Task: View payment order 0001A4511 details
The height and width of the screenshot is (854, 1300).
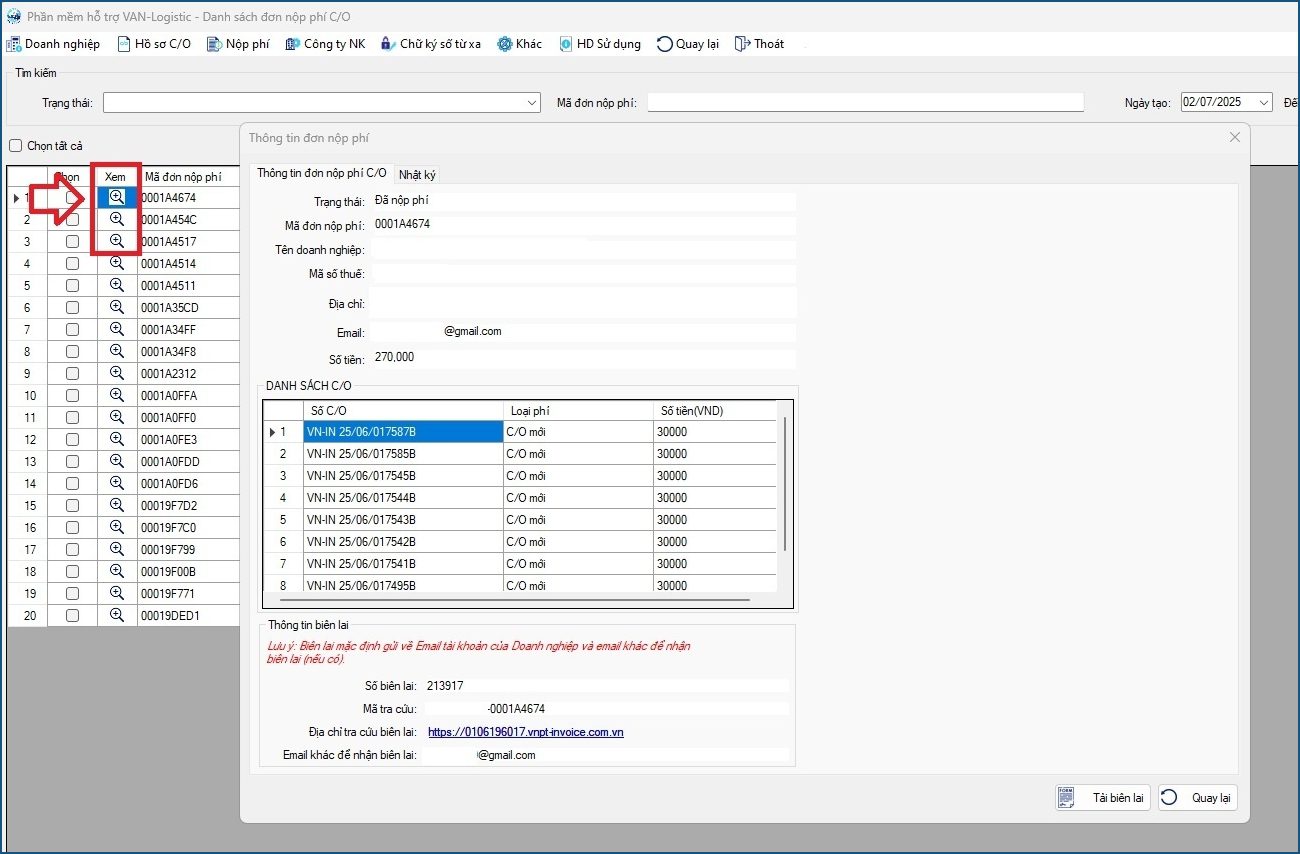Action: [117, 285]
